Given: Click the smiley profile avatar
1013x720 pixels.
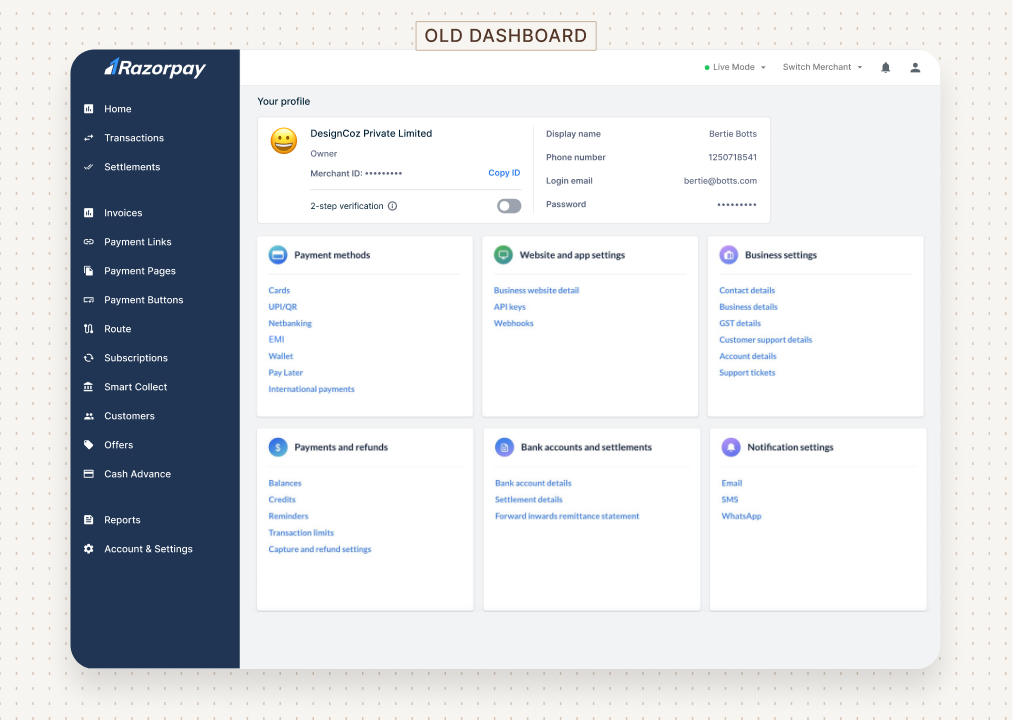Looking at the screenshot, I should (x=284, y=141).
